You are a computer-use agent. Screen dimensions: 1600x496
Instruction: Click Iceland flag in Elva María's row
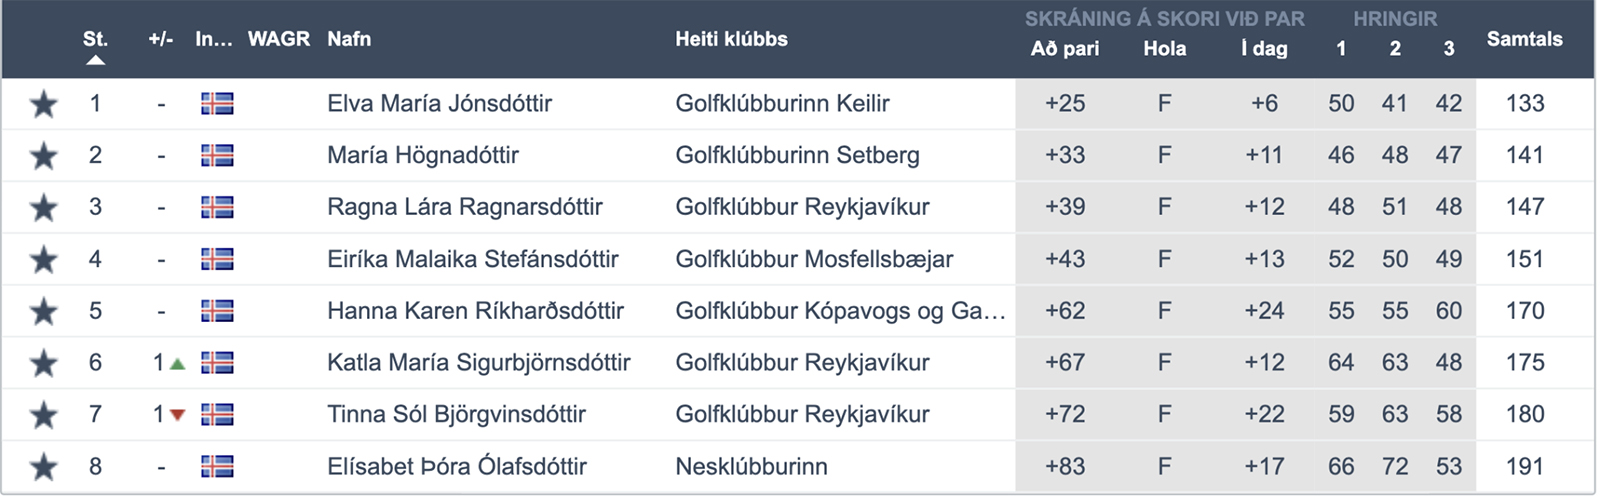point(217,103)
